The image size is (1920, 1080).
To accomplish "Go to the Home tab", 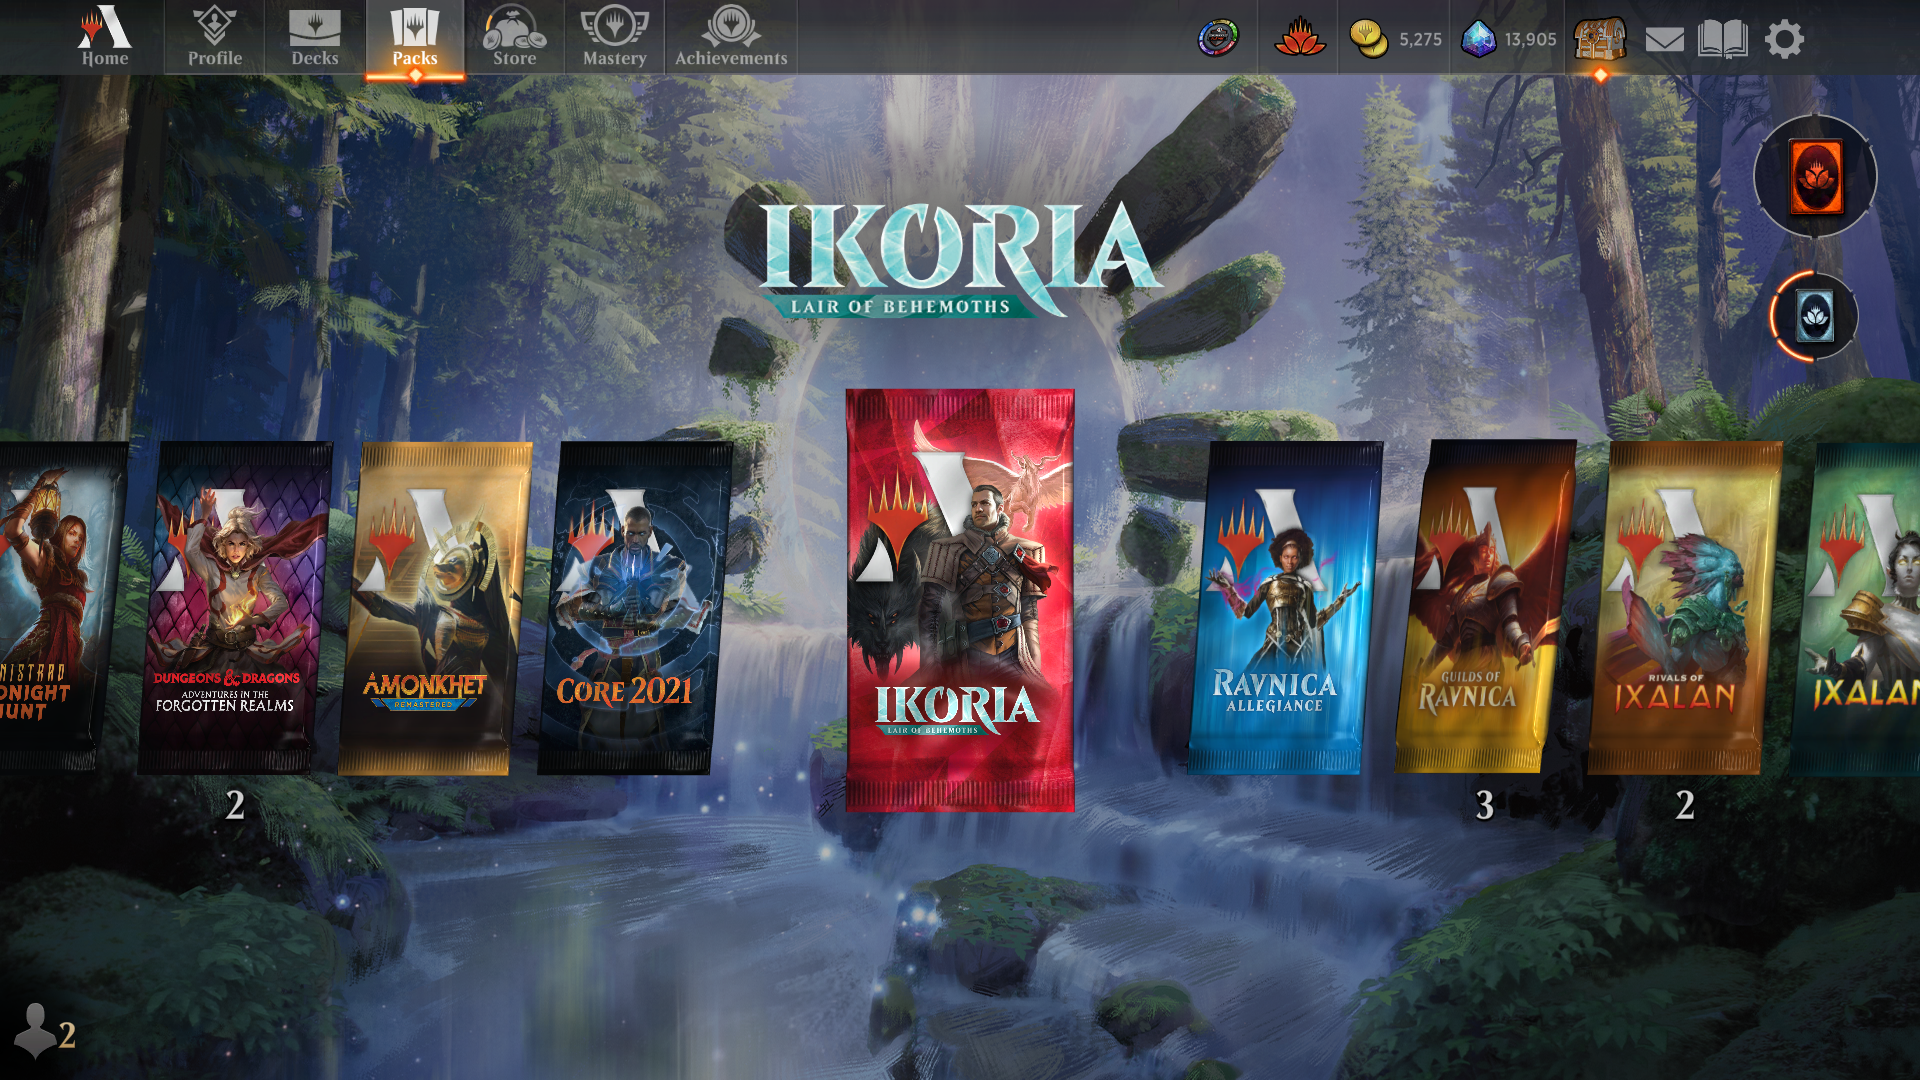I will tap(105, 37).
